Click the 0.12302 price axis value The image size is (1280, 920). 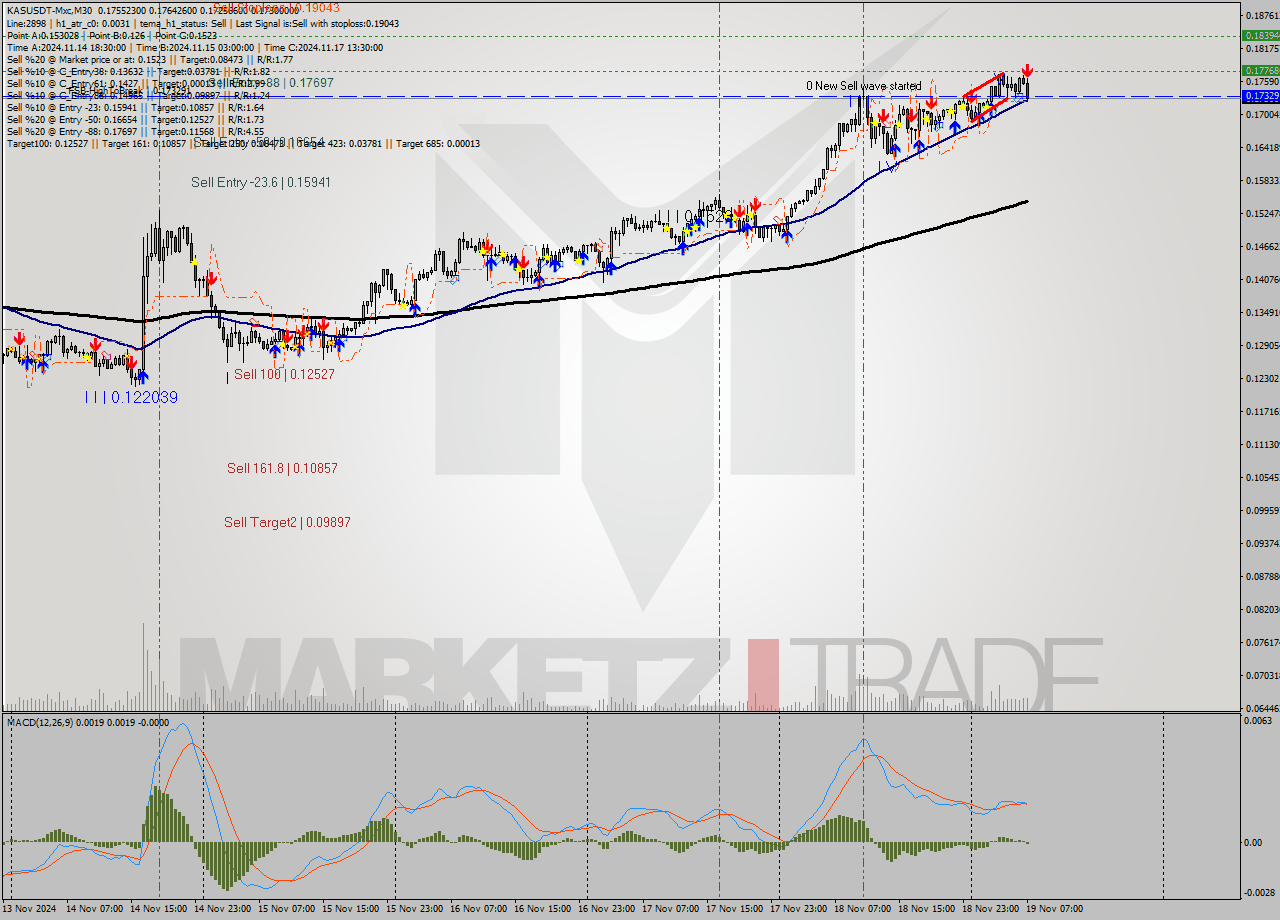tap(1261, 378)
